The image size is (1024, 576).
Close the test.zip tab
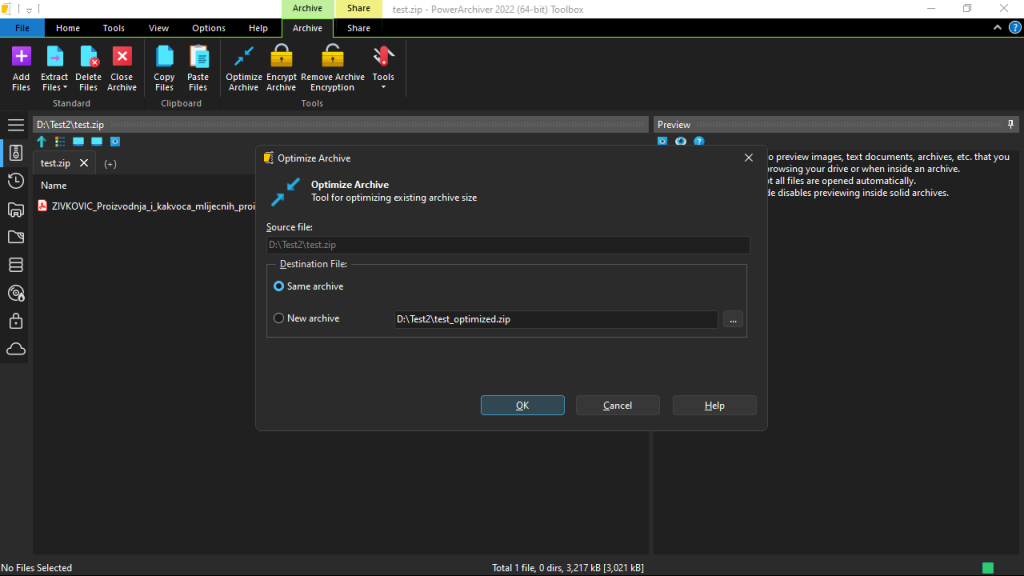(x=84, y=163)
